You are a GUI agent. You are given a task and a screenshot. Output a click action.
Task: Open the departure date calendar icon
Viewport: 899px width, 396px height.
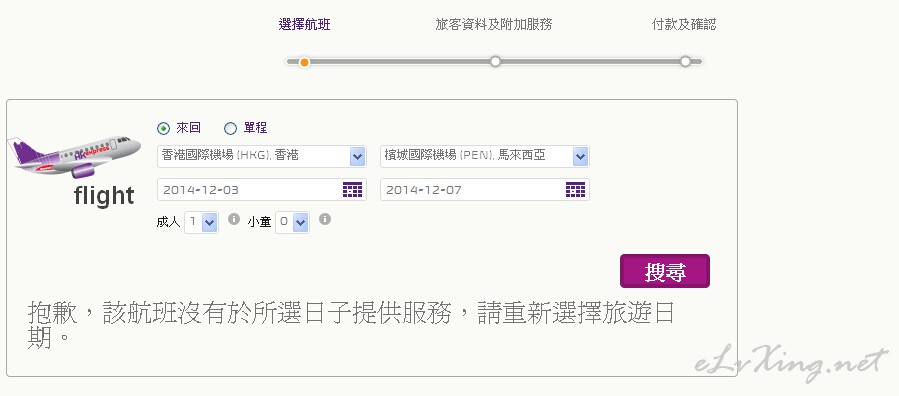click(x=353, y=190)
